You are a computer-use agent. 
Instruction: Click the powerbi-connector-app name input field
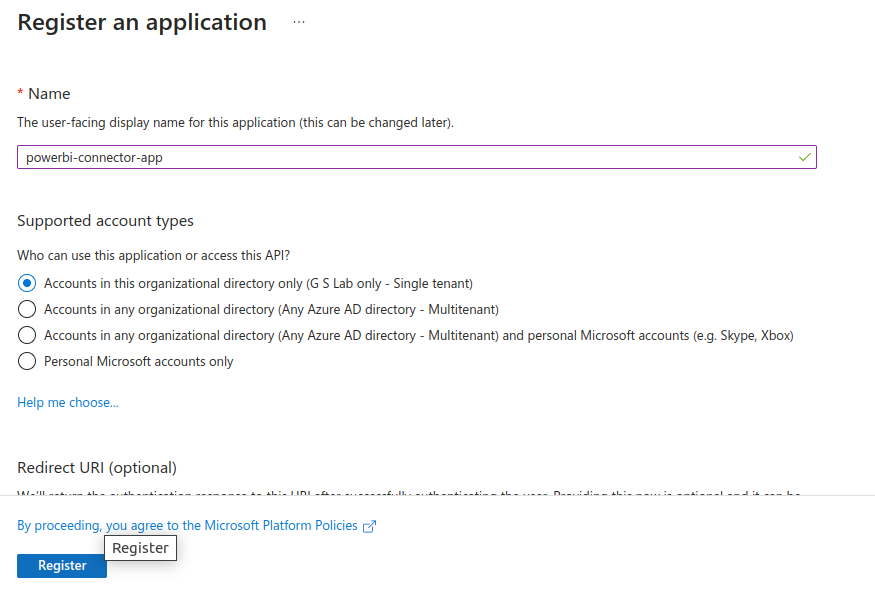click(417, 157)
